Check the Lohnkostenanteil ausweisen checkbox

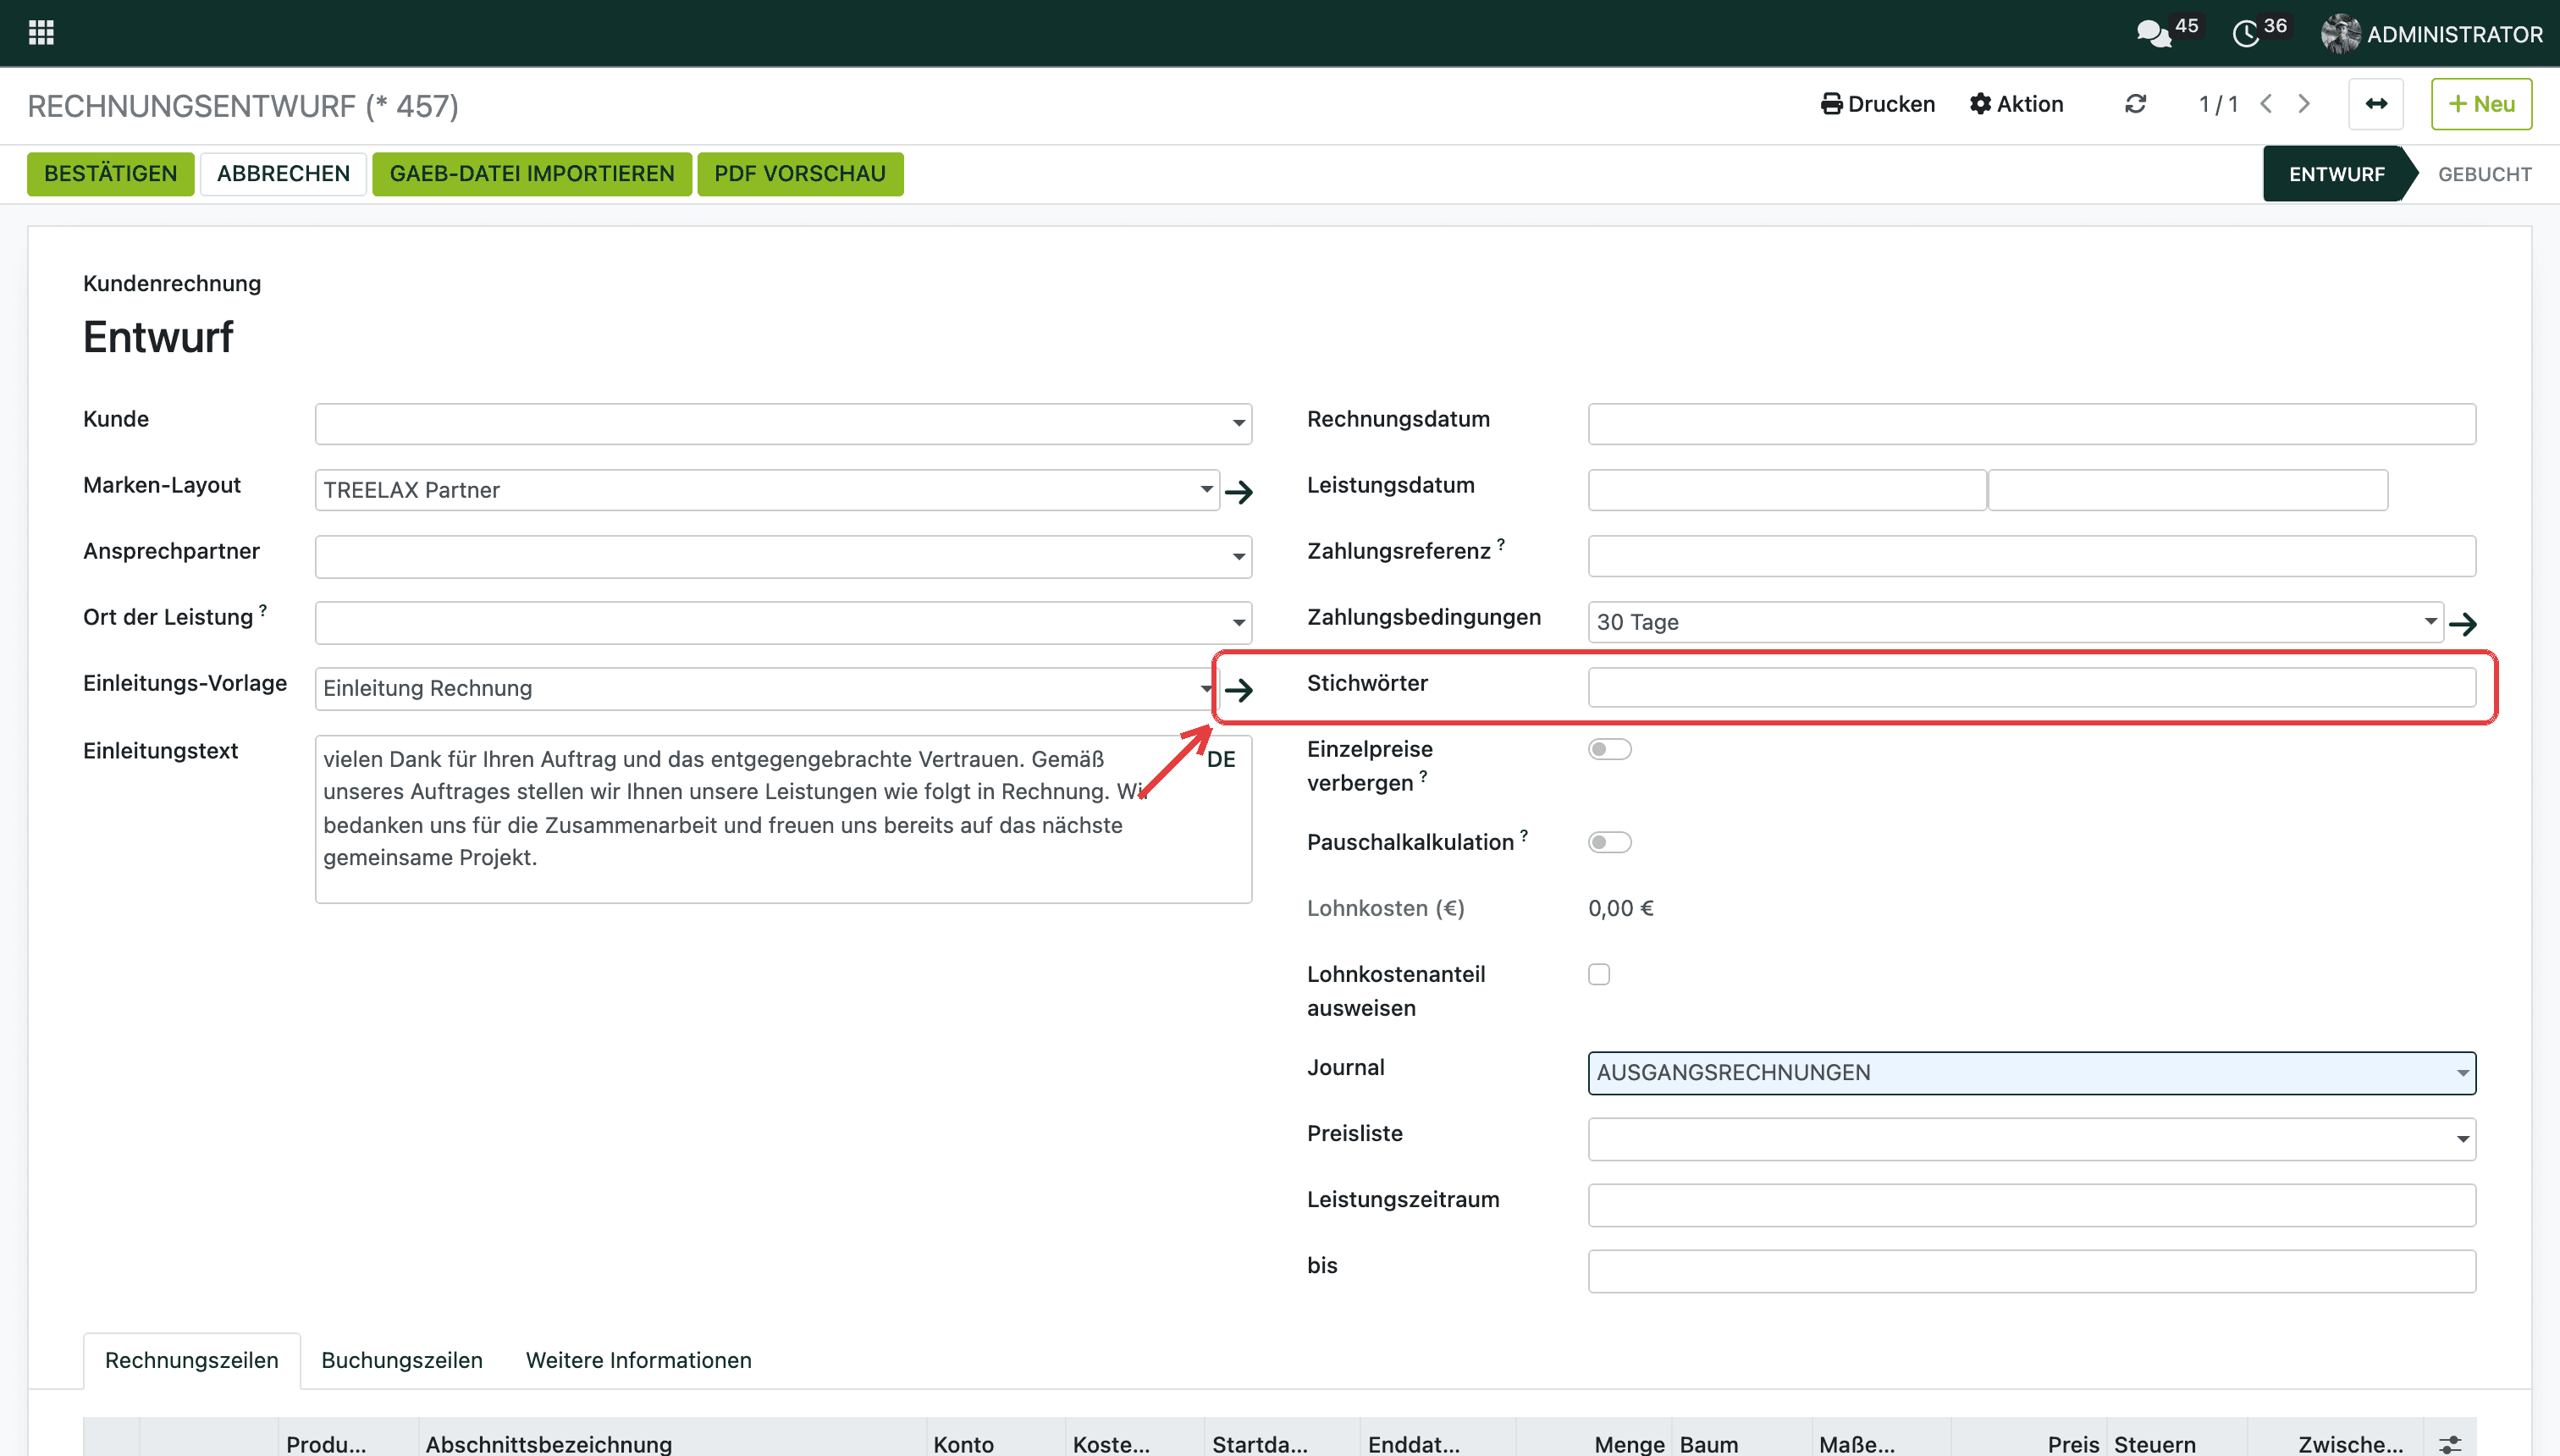(1599, 974)
